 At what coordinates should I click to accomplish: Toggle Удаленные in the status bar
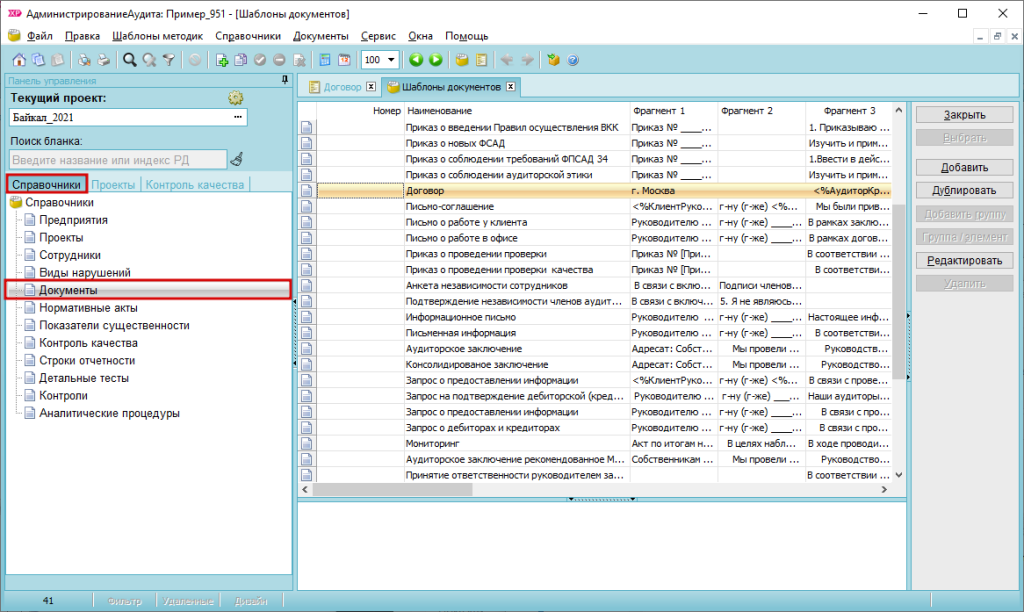tap(188, 601)
